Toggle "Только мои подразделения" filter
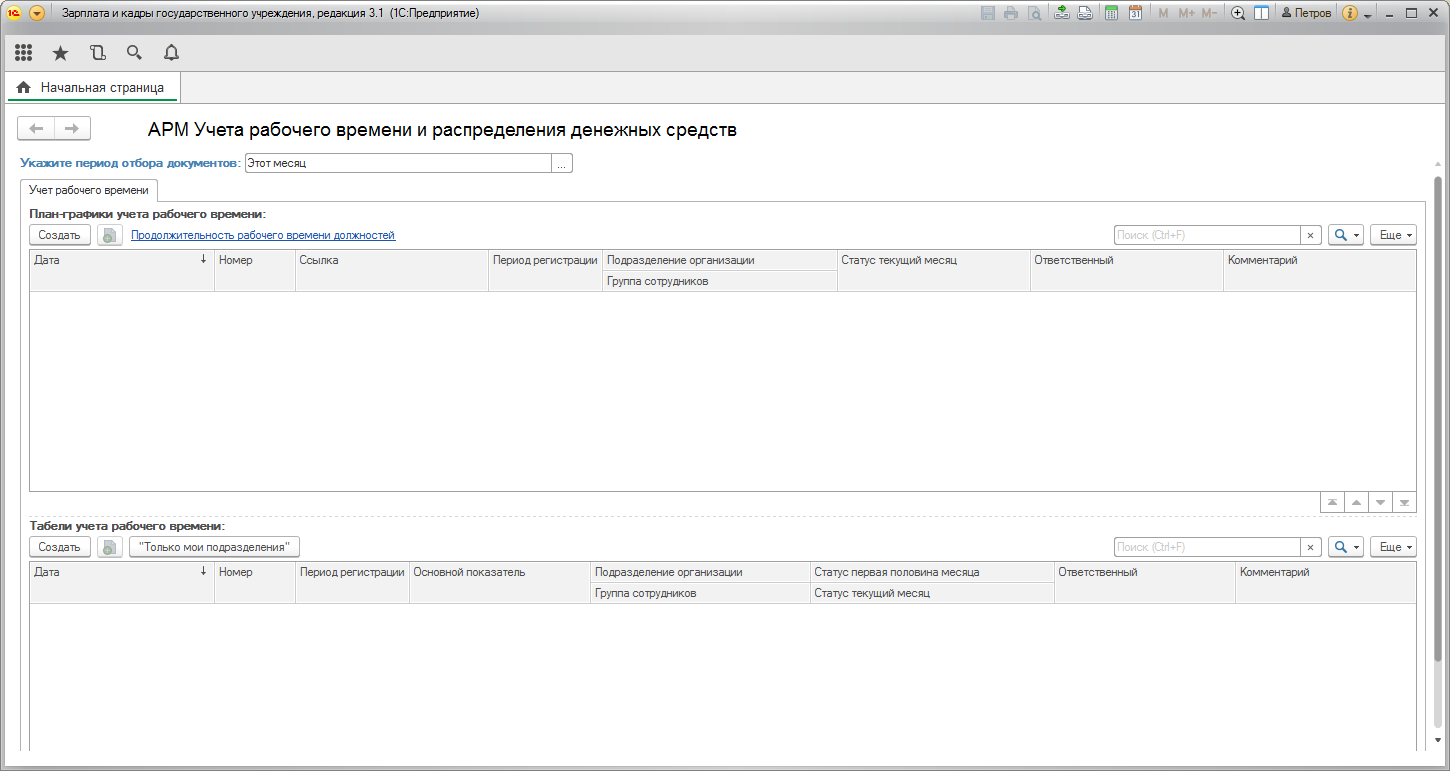 (x=214, y=547)
